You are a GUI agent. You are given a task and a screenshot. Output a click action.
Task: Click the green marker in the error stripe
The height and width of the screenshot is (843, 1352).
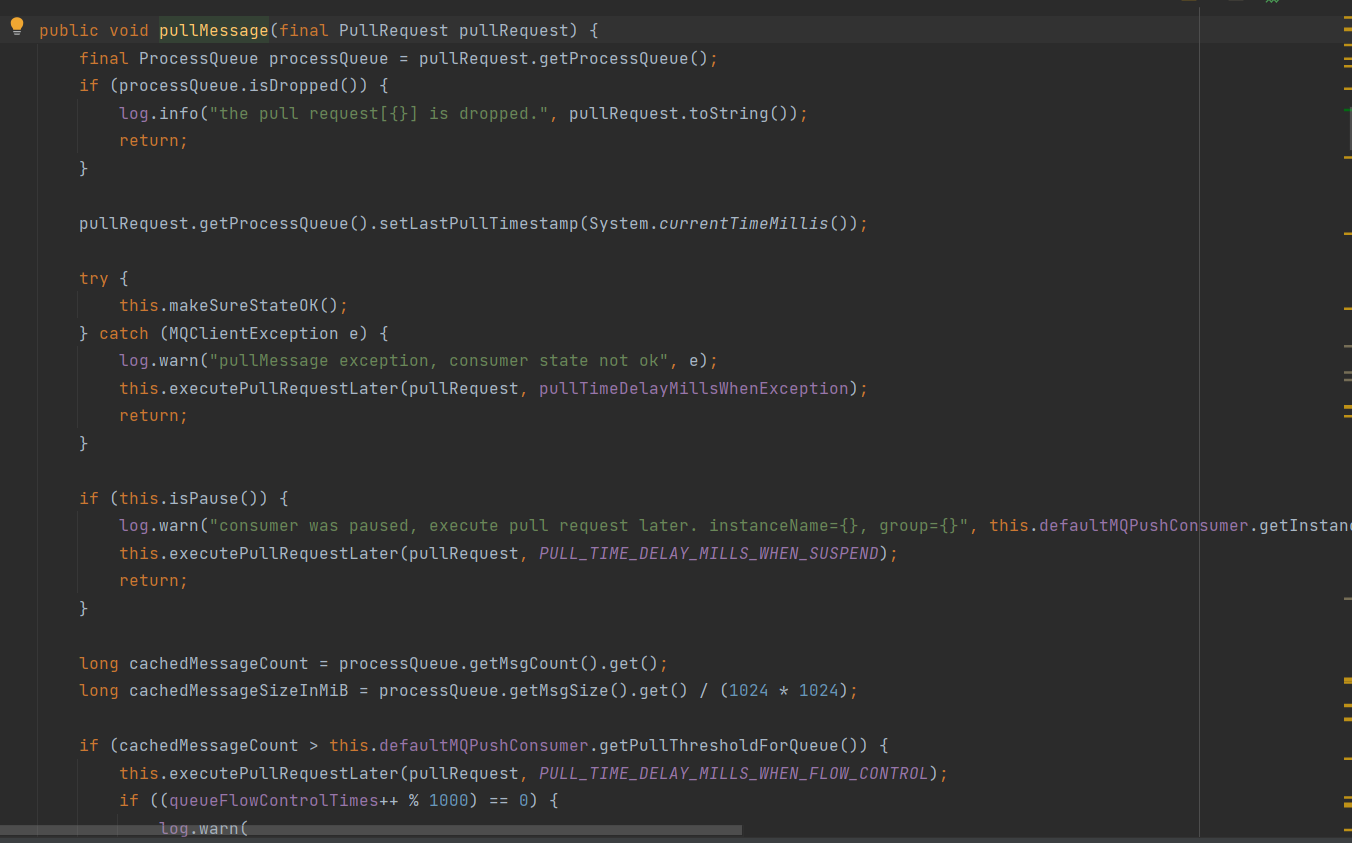click(x=1347, y=108)
